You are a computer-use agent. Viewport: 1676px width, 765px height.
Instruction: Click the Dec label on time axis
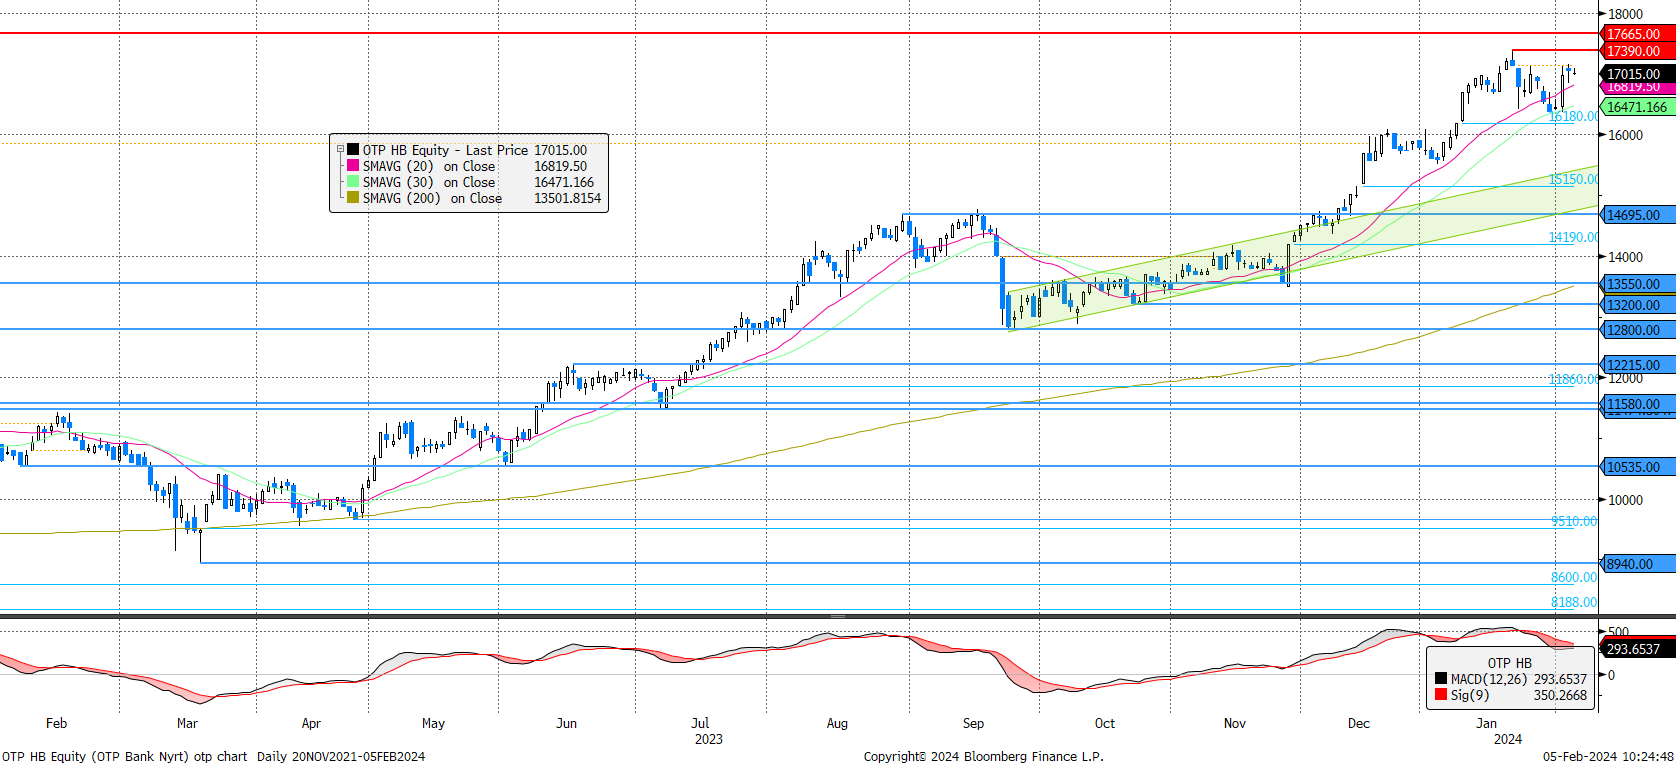tap(1358, 723)
